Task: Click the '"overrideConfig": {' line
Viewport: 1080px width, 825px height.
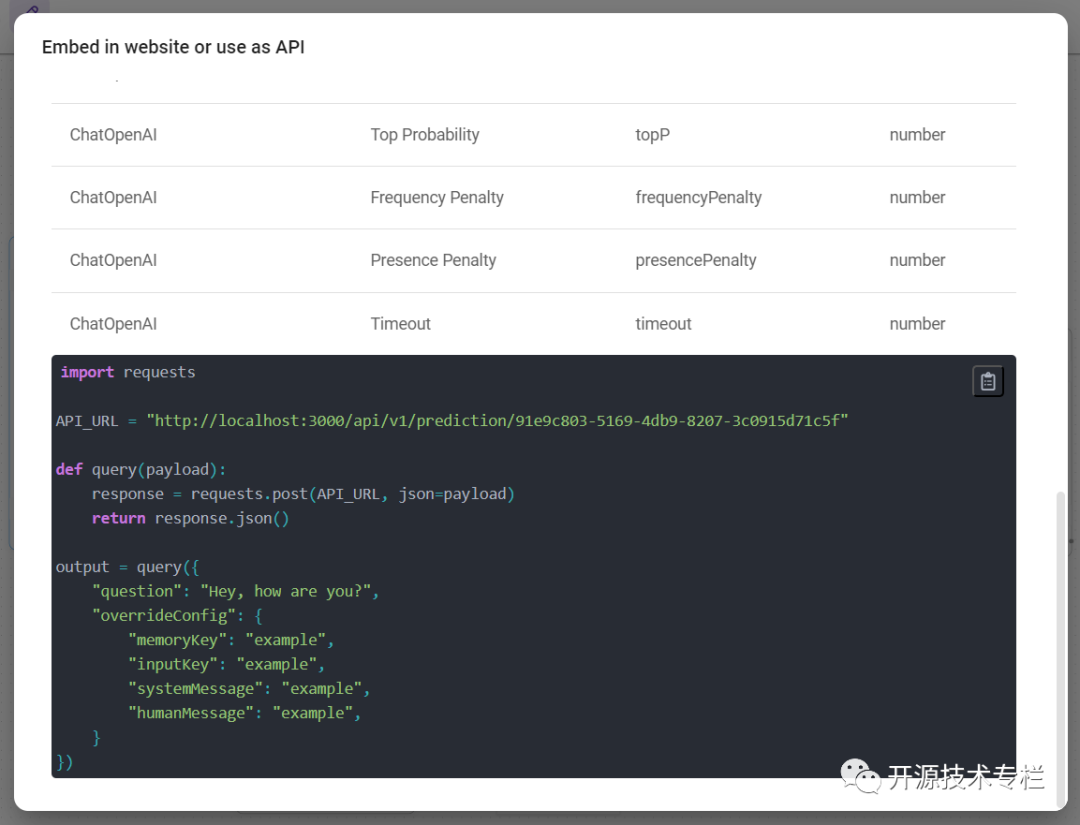Action: click(177, 616)
